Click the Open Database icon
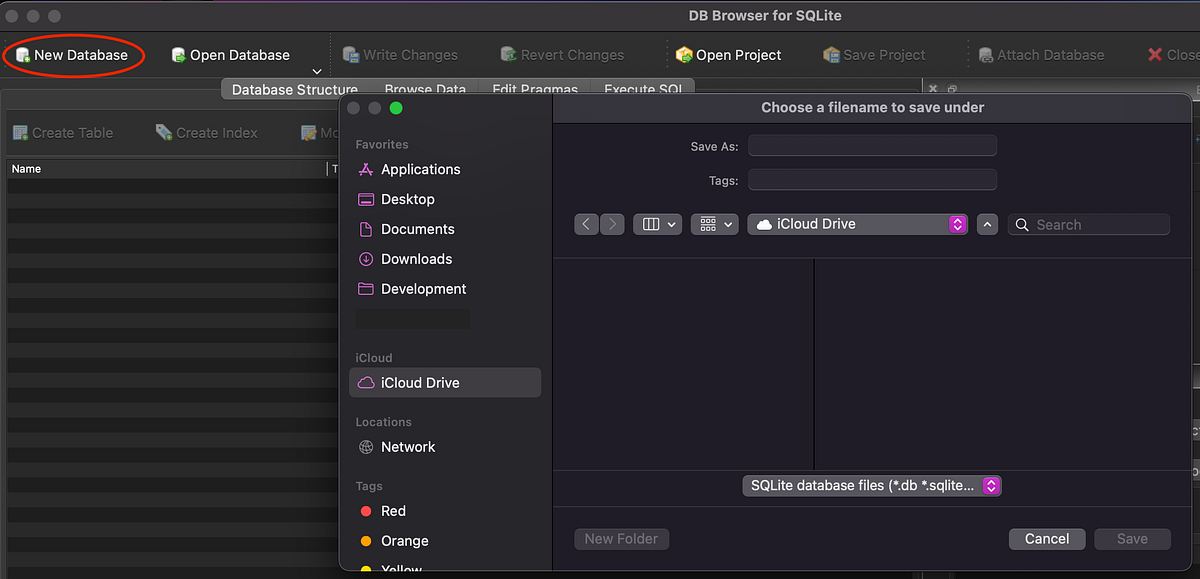Viewport: 1200px width, 579px height. tap(178, 54)
